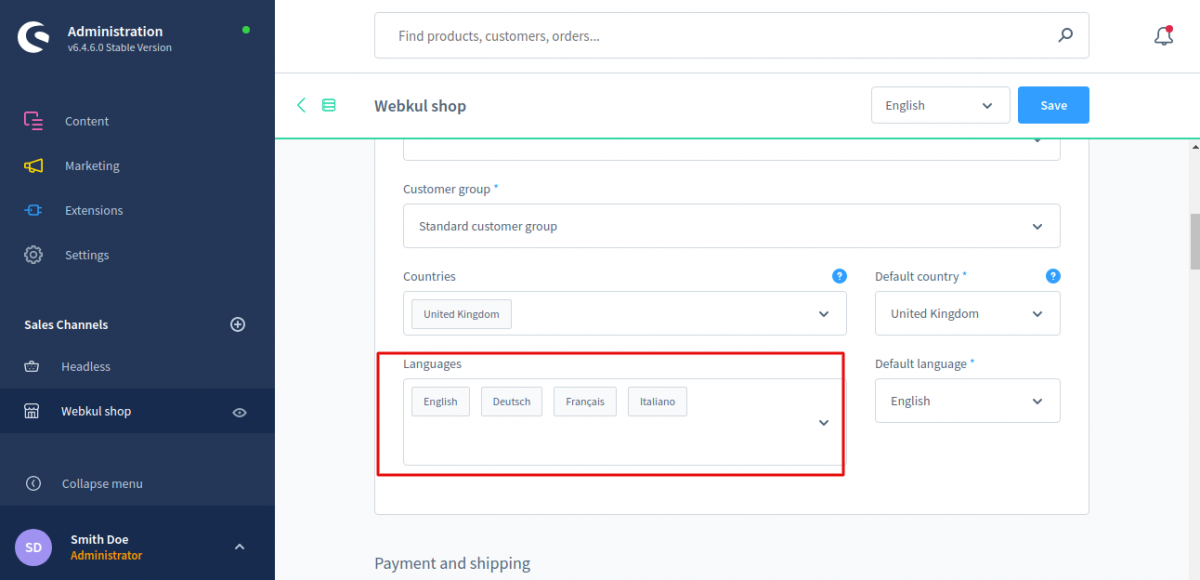
Task: Click the sales channel list icon beside back arrow
Action: point(329,105)
